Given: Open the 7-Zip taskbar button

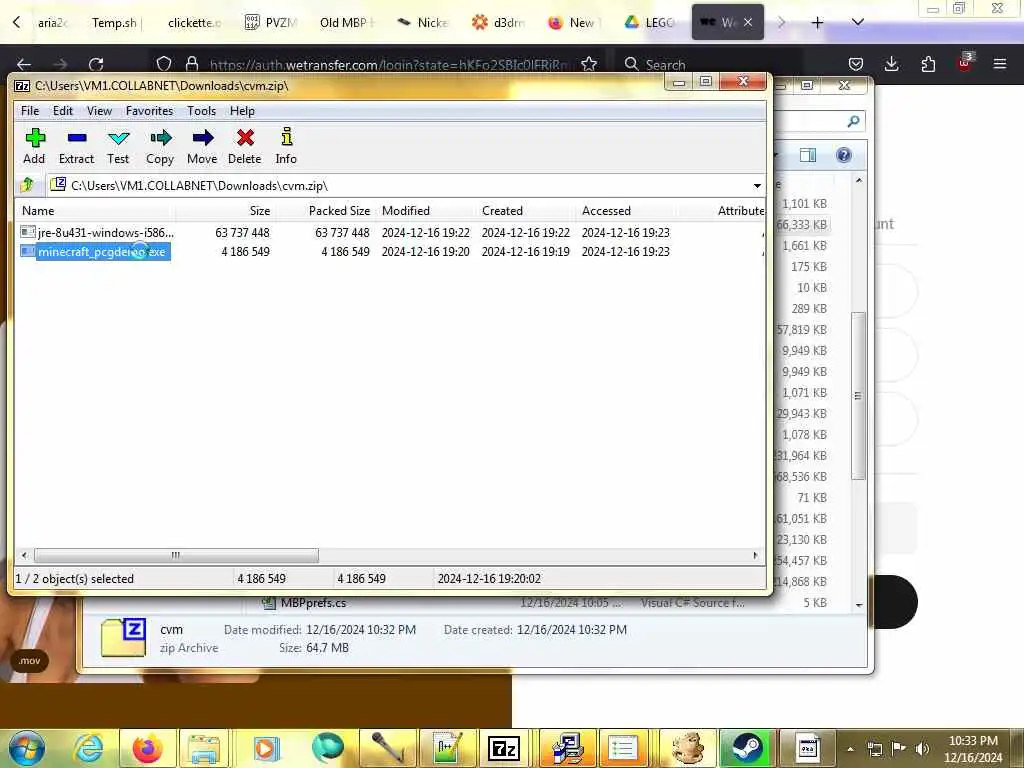Looking at the screenshot, I should (504, 748).
